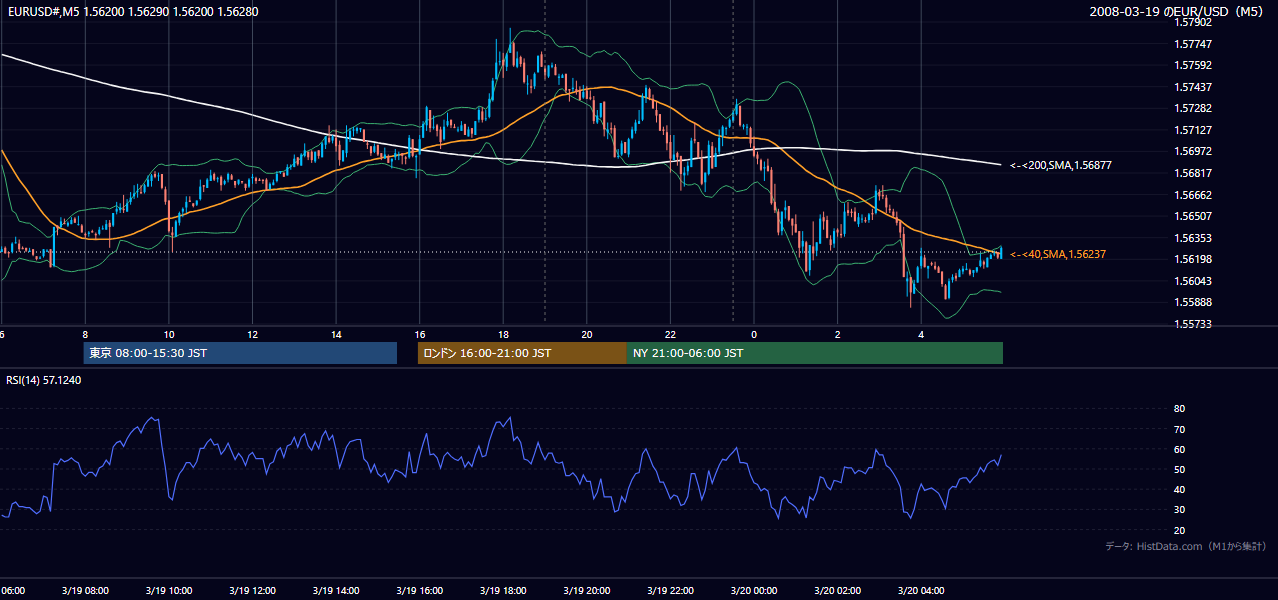The height and width of the screenshot is (600, 1278).
Task: Click price axis label 1.57747
Action: (x=1192, y=44)
